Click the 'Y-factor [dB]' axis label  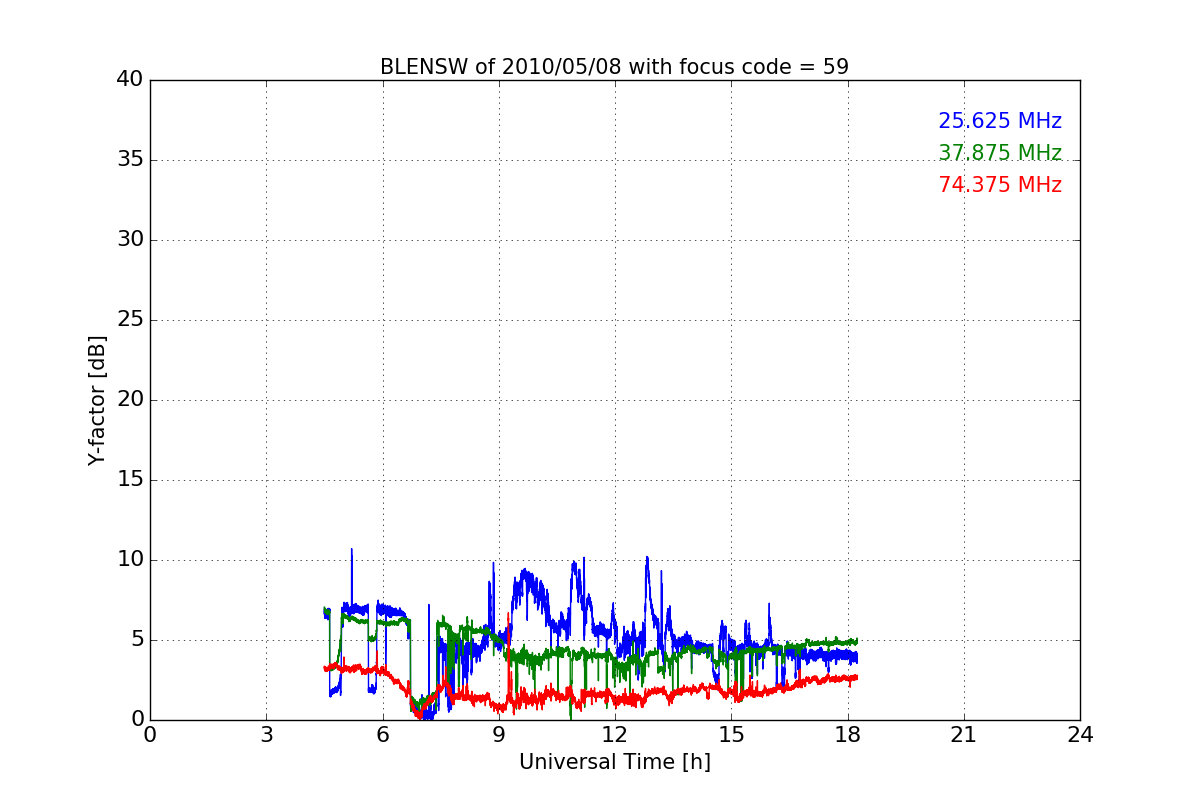pos(97,400)
